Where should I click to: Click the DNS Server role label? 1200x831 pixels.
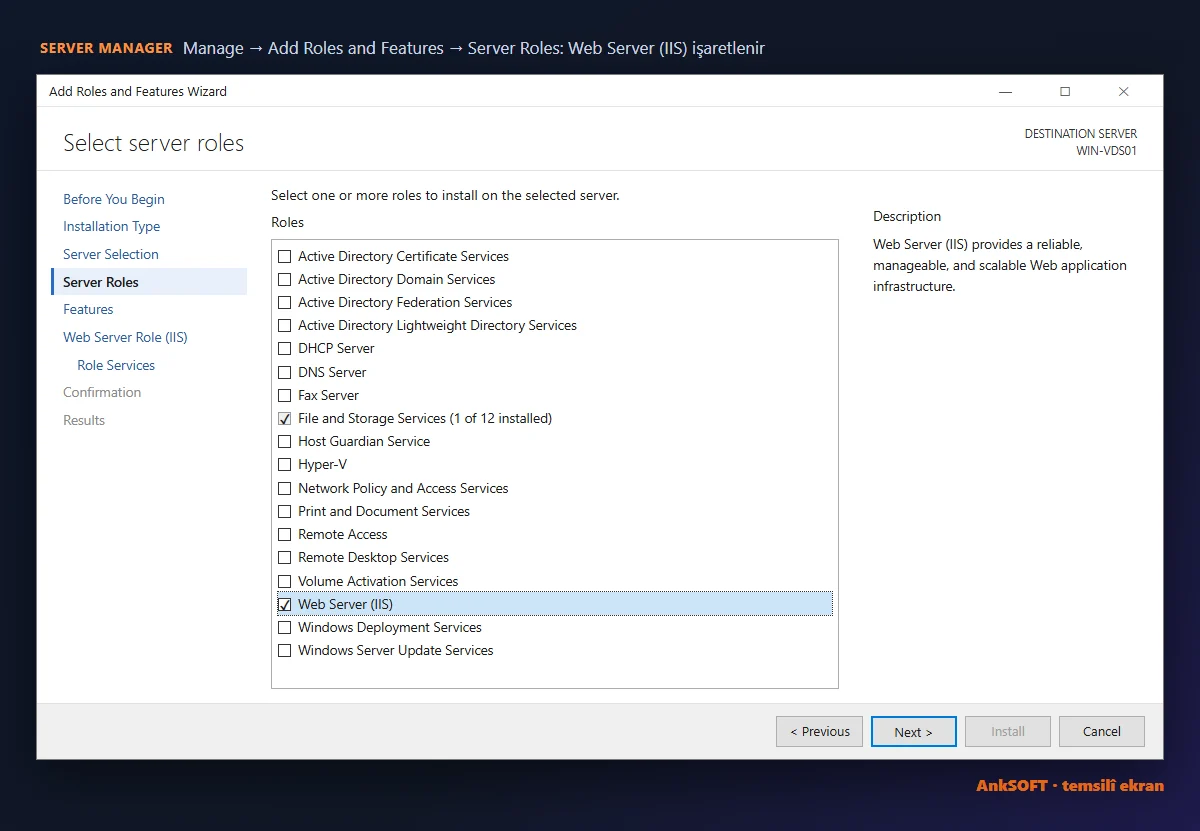coord(332,373)
